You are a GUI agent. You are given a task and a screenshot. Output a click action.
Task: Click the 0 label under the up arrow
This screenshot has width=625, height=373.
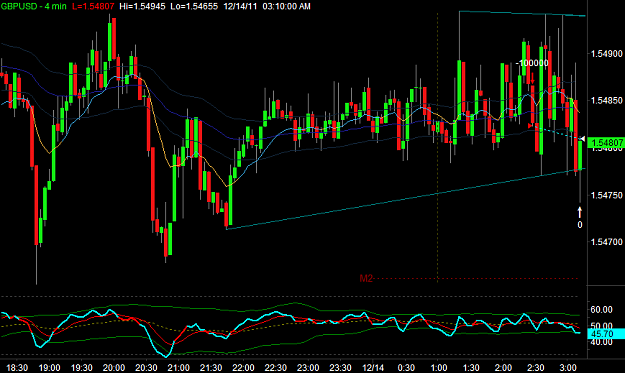(580, 225)
